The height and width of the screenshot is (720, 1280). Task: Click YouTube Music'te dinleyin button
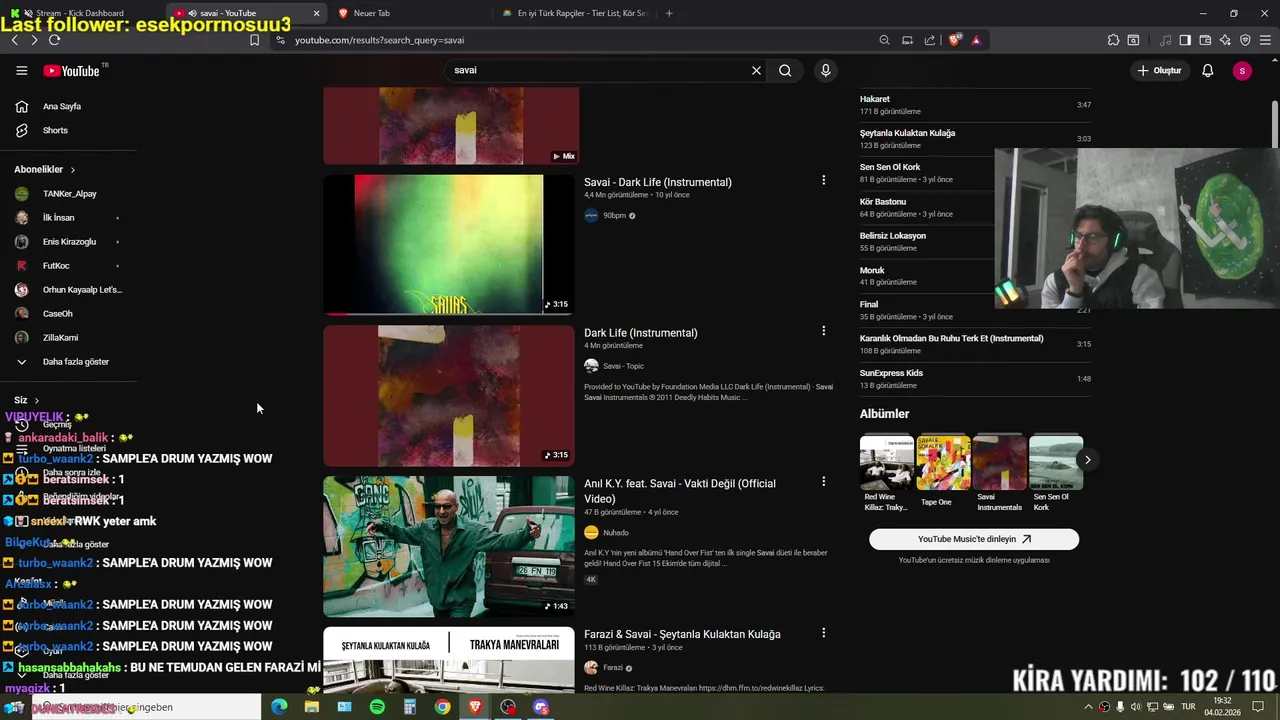974,539
